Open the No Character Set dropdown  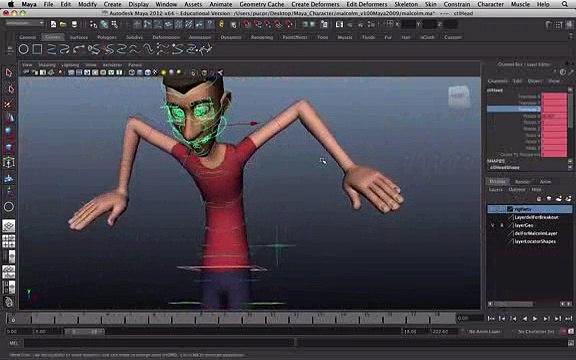tap(536, 331)
